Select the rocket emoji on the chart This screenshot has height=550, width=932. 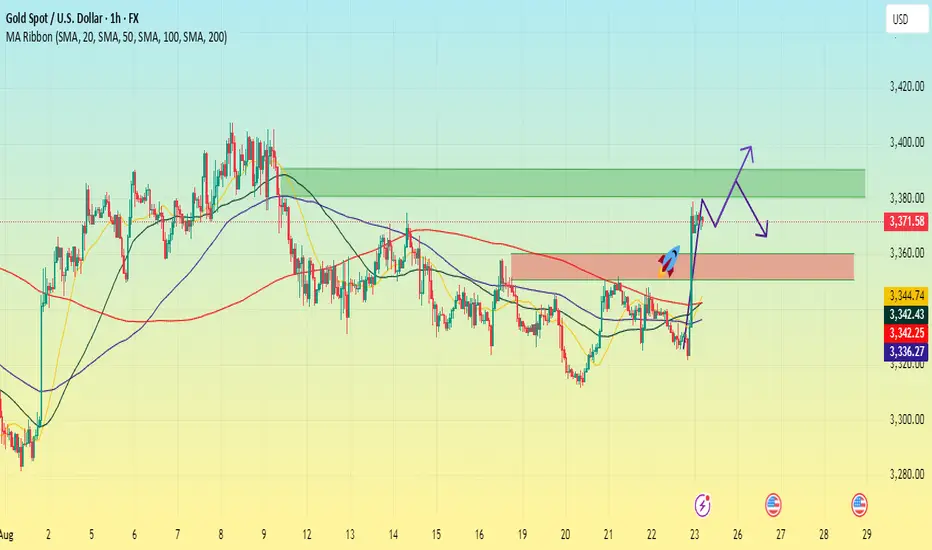point(669,261)
